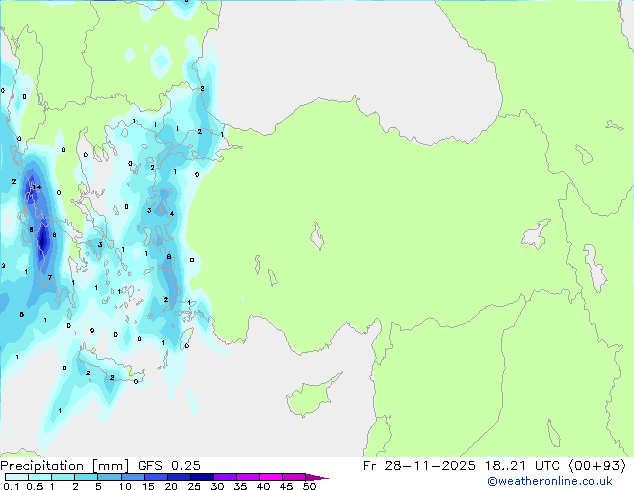
Task: Choose the 25–30 mm navy legend swatch
Action: click(x=202, y=477)
